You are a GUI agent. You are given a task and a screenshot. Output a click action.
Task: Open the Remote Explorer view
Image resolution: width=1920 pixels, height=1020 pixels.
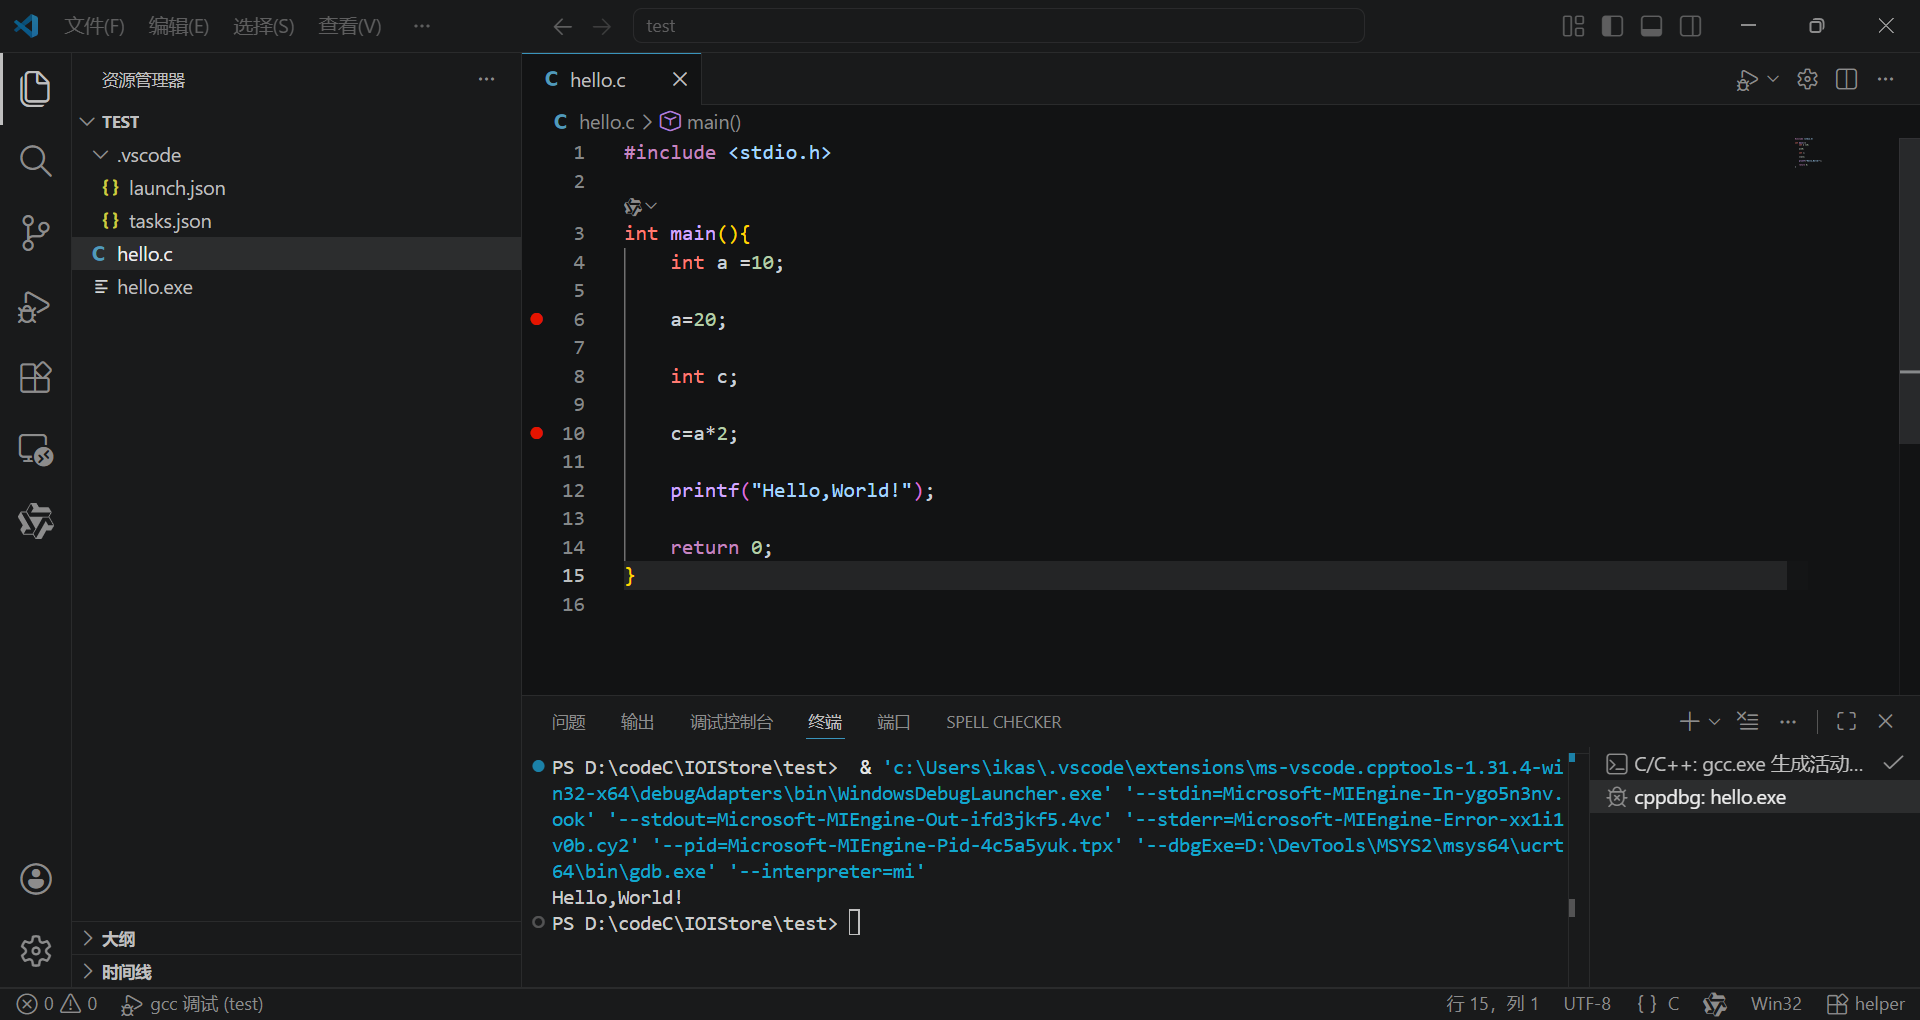[x=35, y=450]
